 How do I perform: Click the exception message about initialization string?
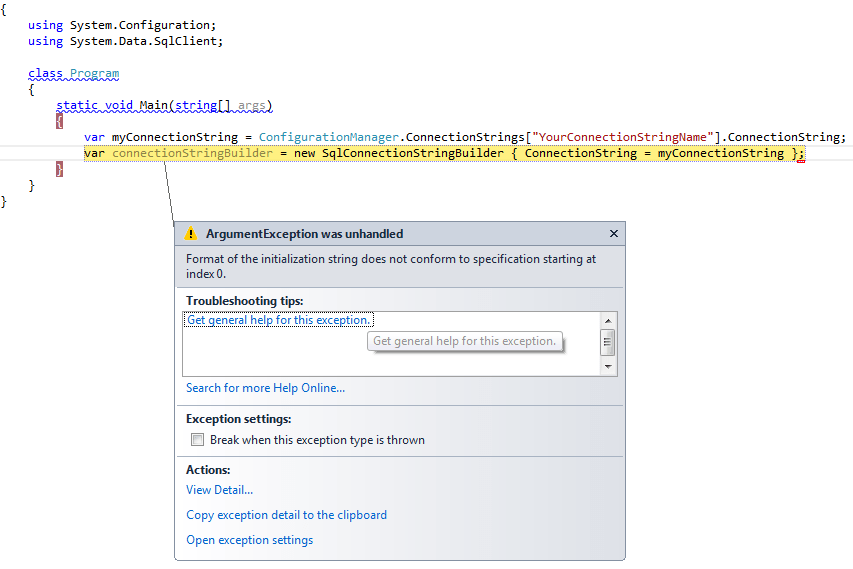(x=391, y=266)
